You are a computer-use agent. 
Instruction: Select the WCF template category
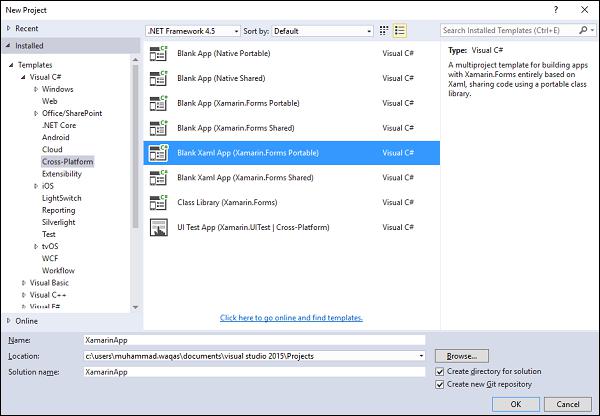tap(50, 258)
